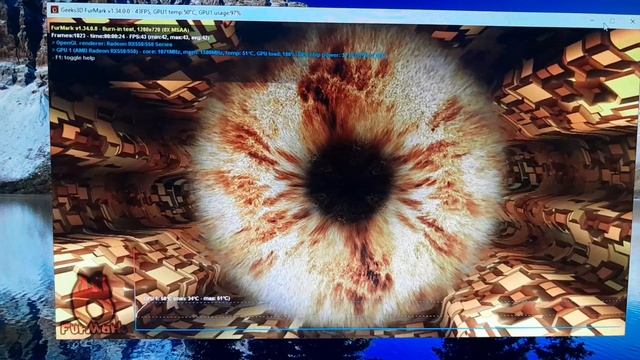Click the dark center of the furry donut
640x360 pixels.
[x=350, y=182]
